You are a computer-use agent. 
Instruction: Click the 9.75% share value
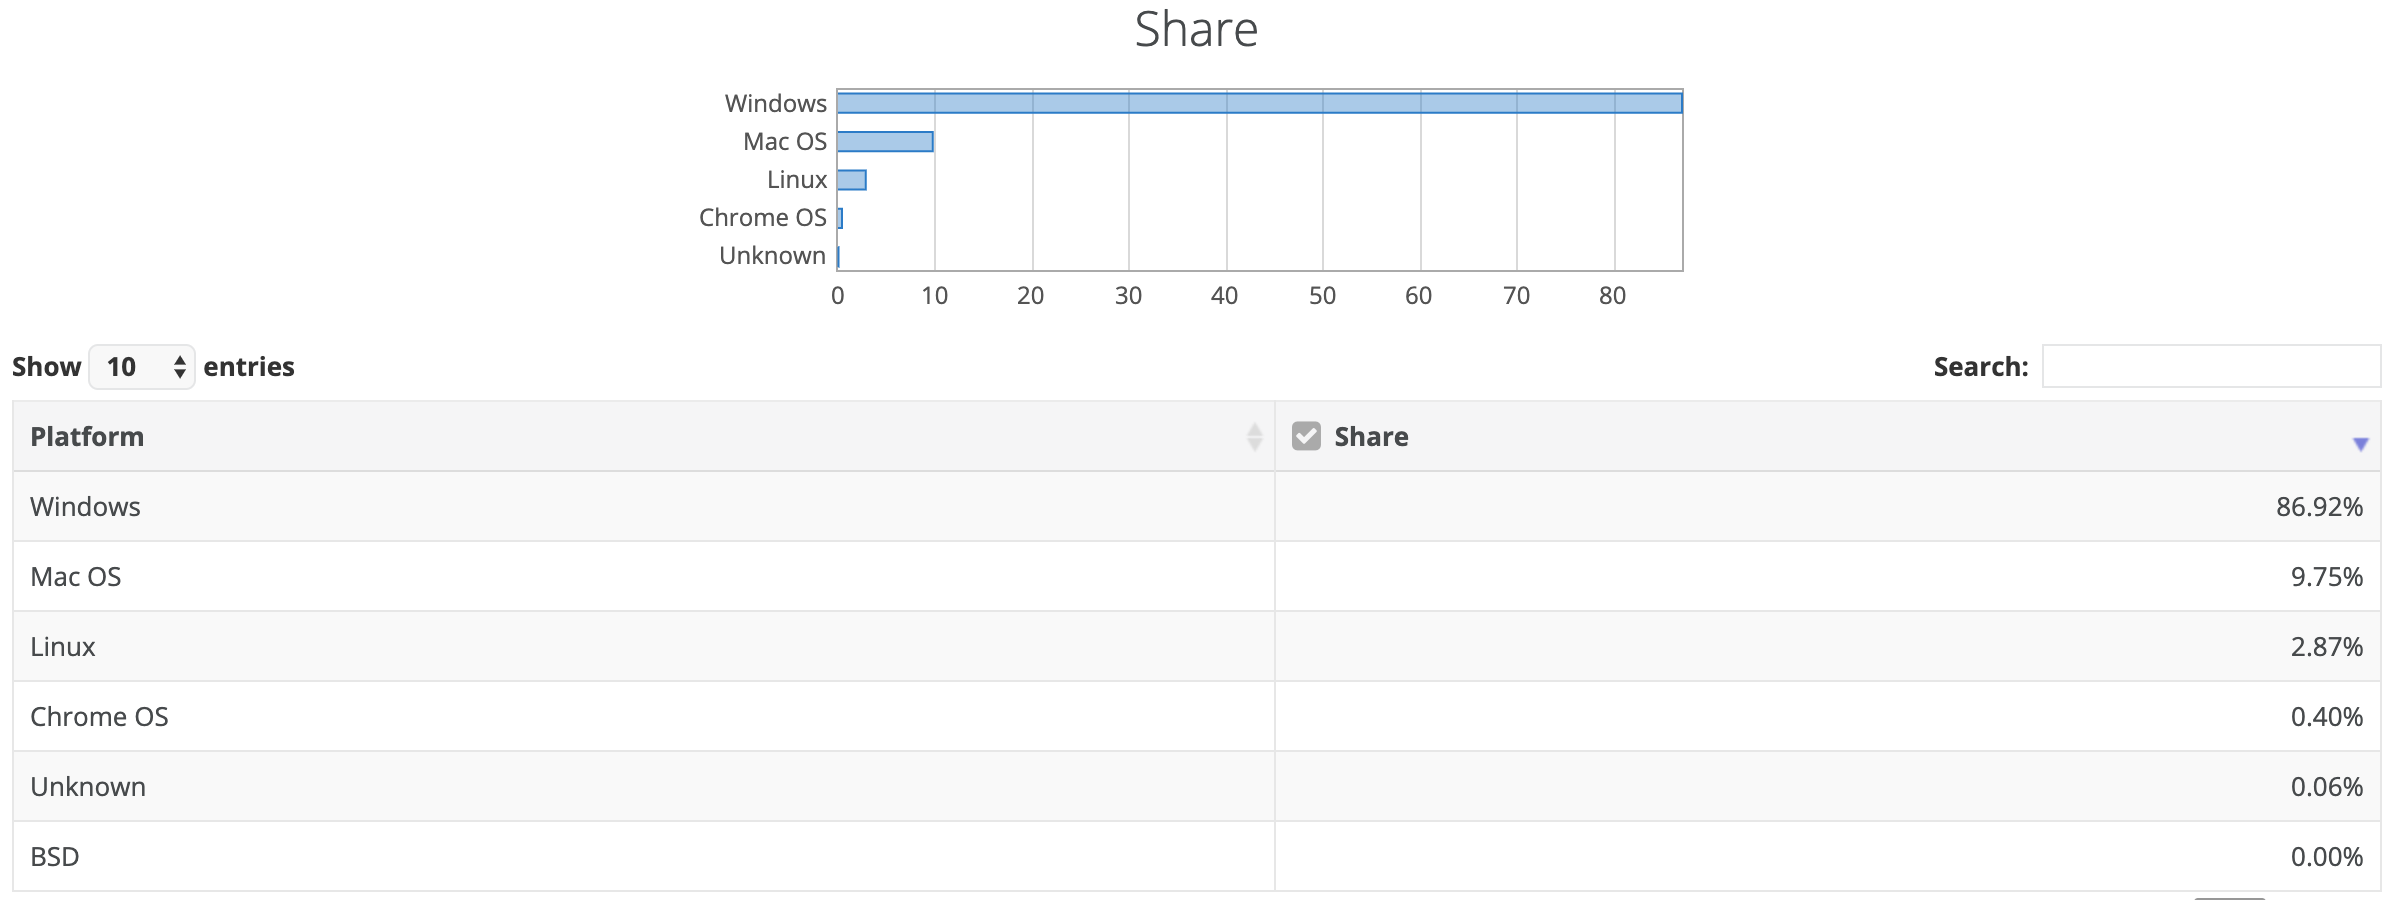point(2326,577)
